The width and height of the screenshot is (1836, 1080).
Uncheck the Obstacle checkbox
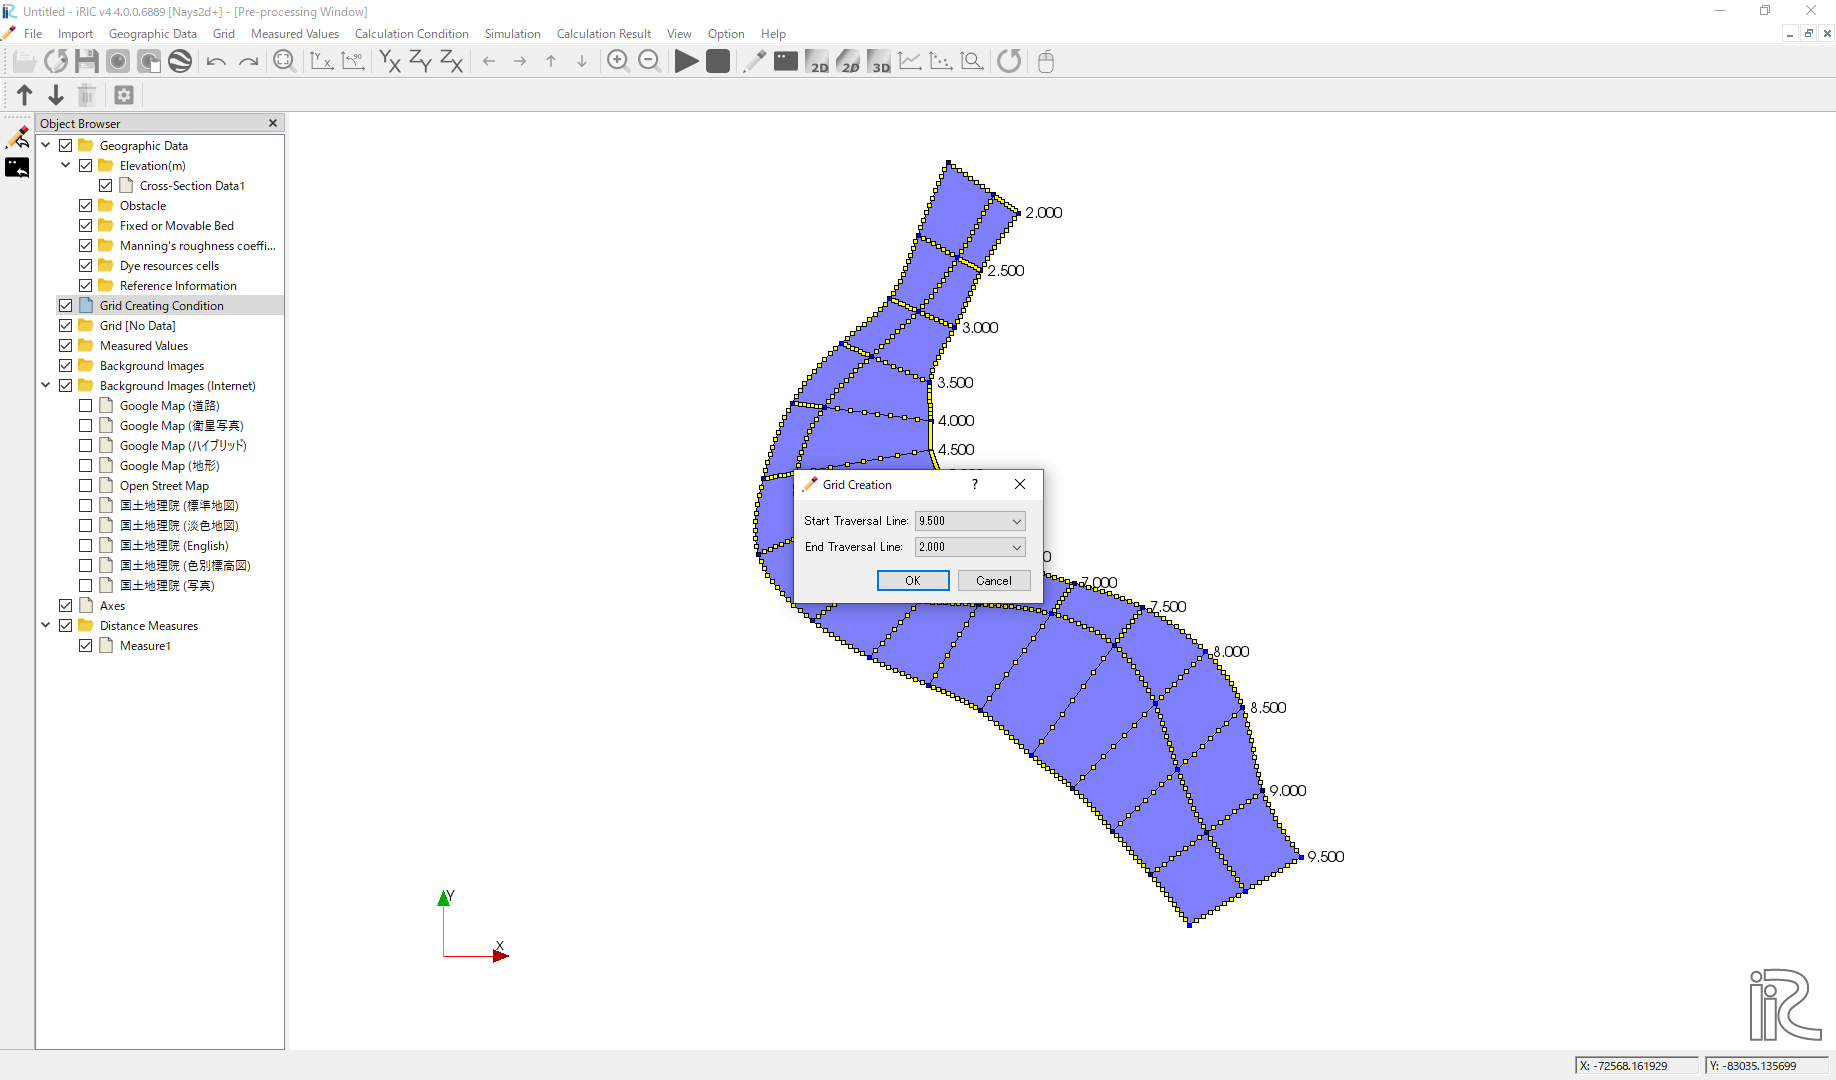(x=86, y=206)
